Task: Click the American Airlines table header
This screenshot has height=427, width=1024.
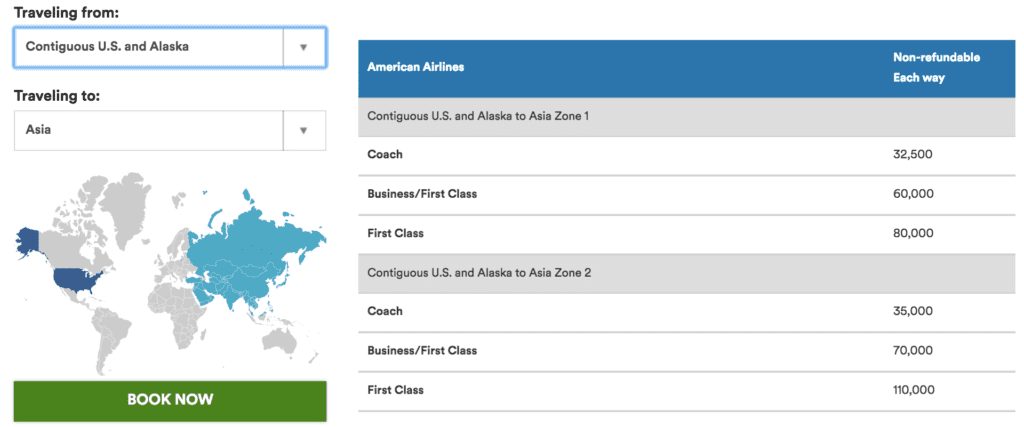Action: click(416, 68)
